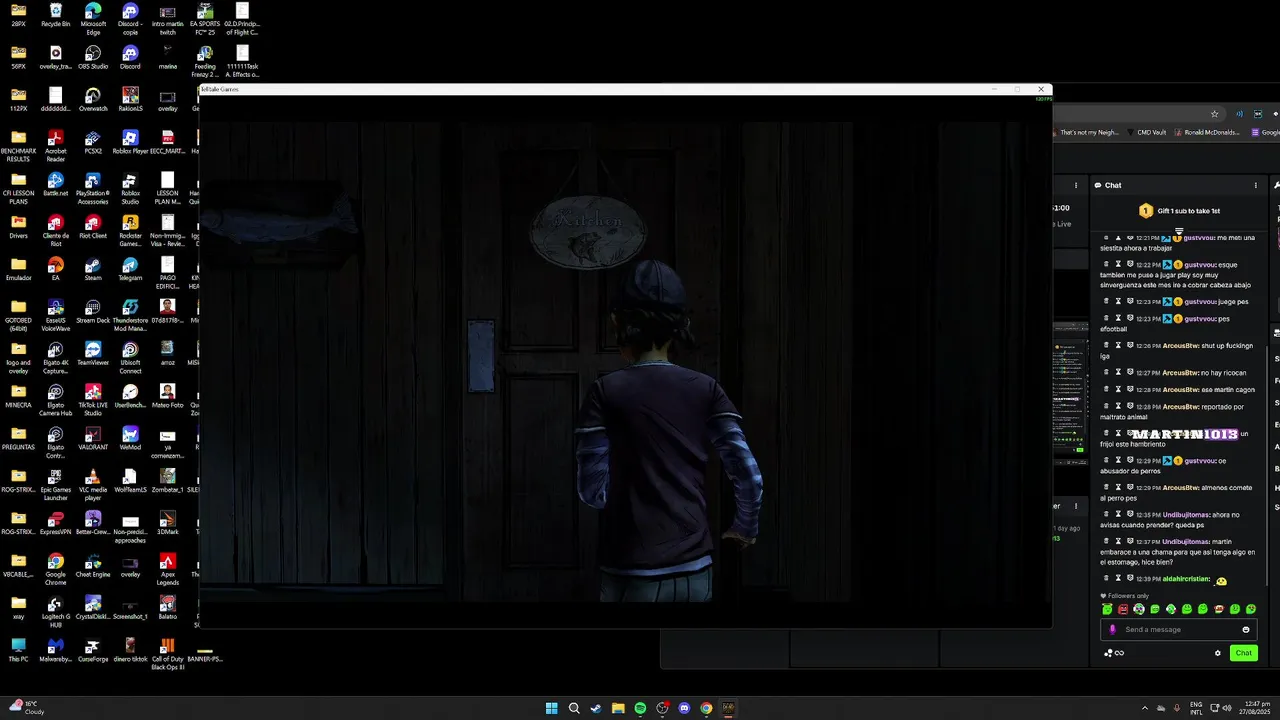
Task: Open the Call of Duty Black Ops desktop shortcut
Action: coord(168,654)
